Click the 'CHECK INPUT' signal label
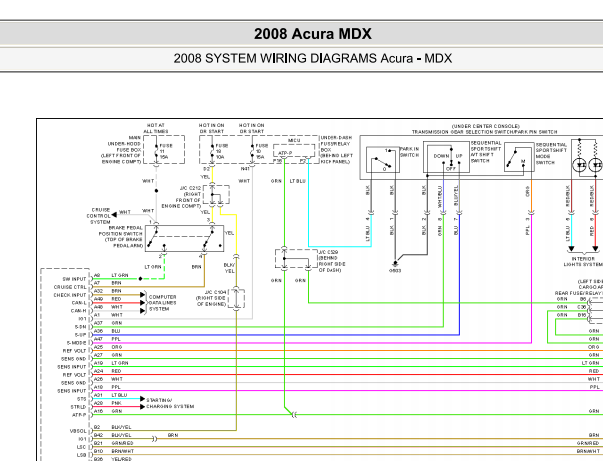The height and width of the screenshot is (461, 603). click(x=70, y=295)
